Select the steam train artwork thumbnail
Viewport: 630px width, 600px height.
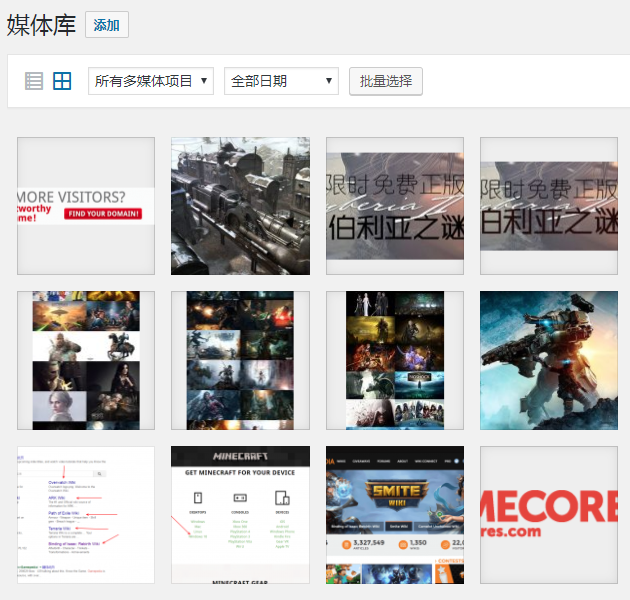click(x=240, y=206)
